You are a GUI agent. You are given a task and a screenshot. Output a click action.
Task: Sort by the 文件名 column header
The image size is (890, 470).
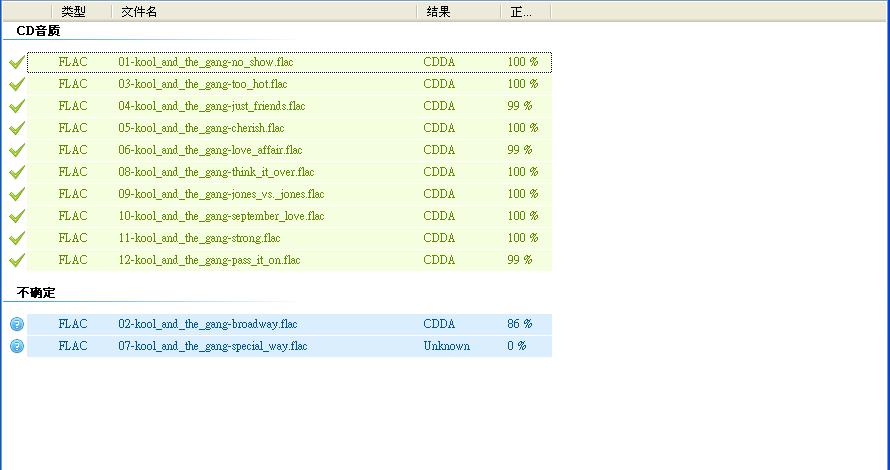point(264,12)
